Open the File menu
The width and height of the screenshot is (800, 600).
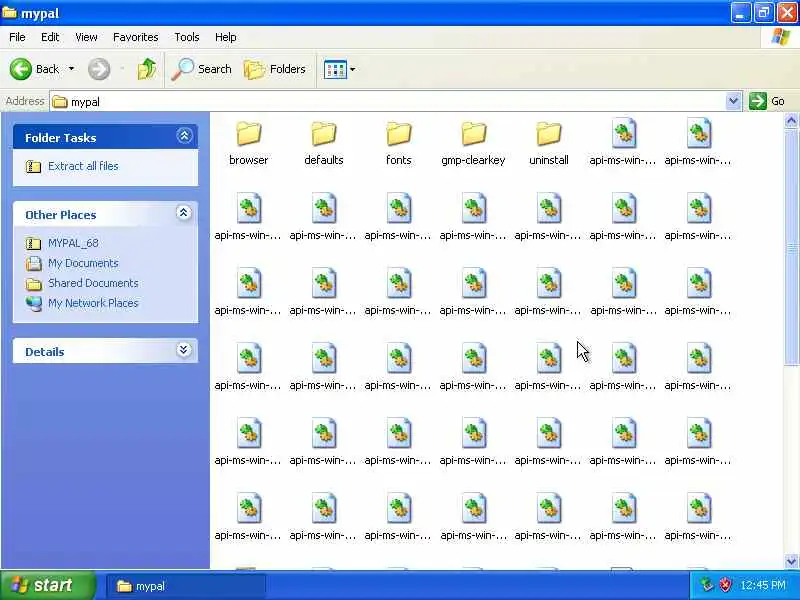(x=17, y=37)
